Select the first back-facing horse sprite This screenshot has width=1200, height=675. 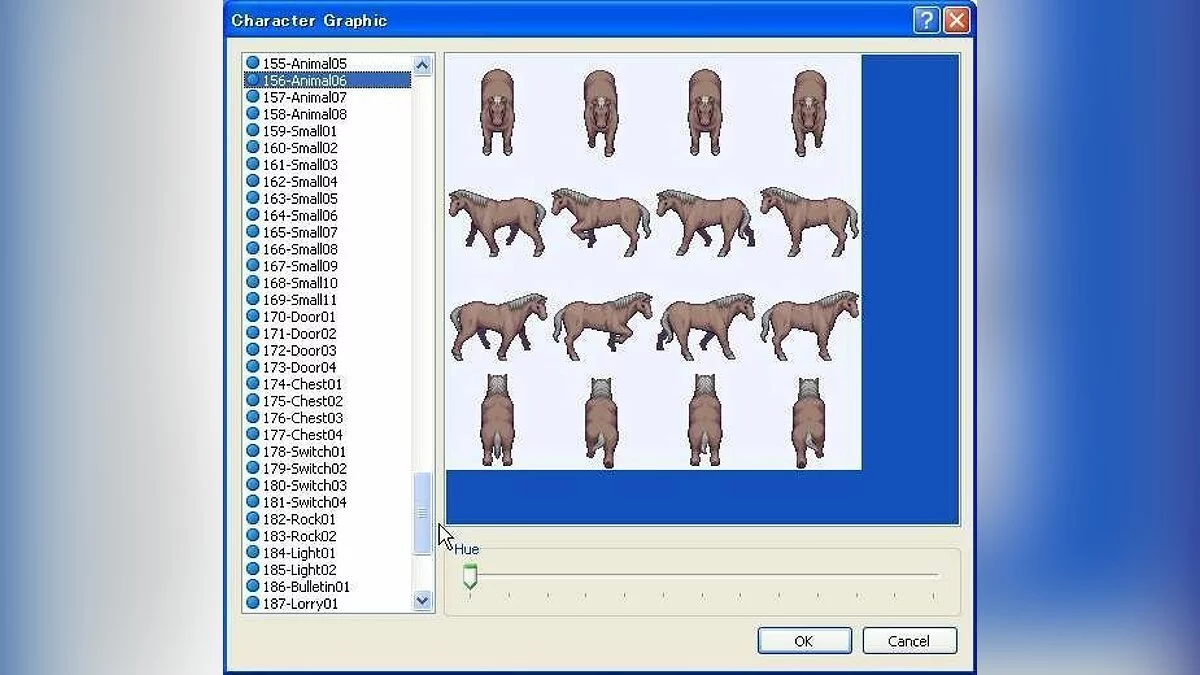tap(497, 421)
